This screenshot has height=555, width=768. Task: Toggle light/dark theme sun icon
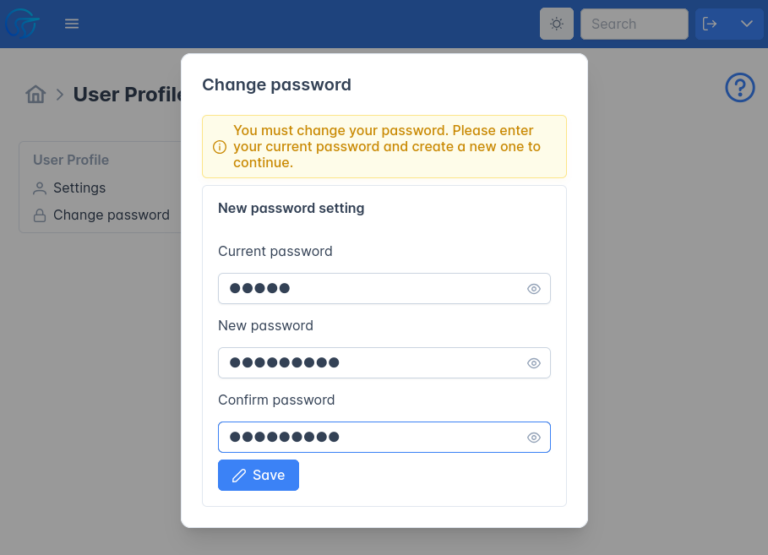point(556,24)
